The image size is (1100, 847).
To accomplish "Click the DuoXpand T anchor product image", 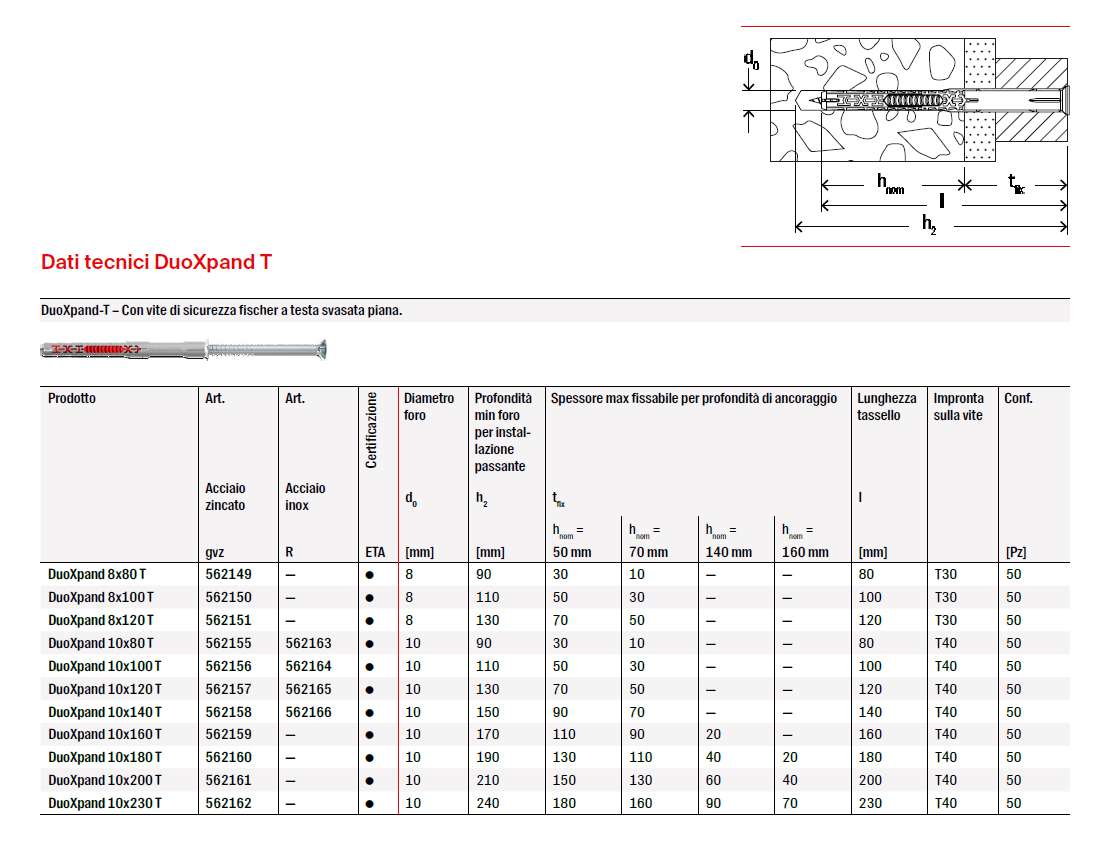I will (185, 350).
